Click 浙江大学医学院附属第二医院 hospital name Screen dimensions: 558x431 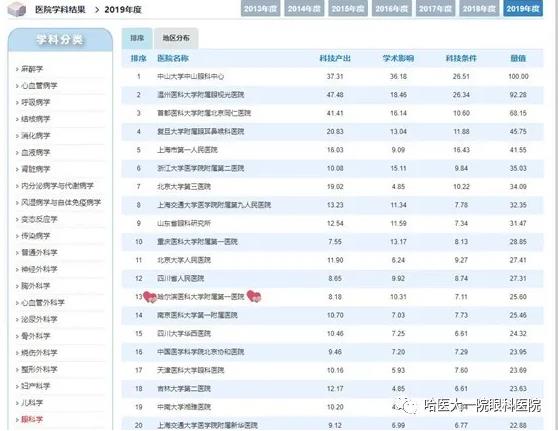(201, 168)
